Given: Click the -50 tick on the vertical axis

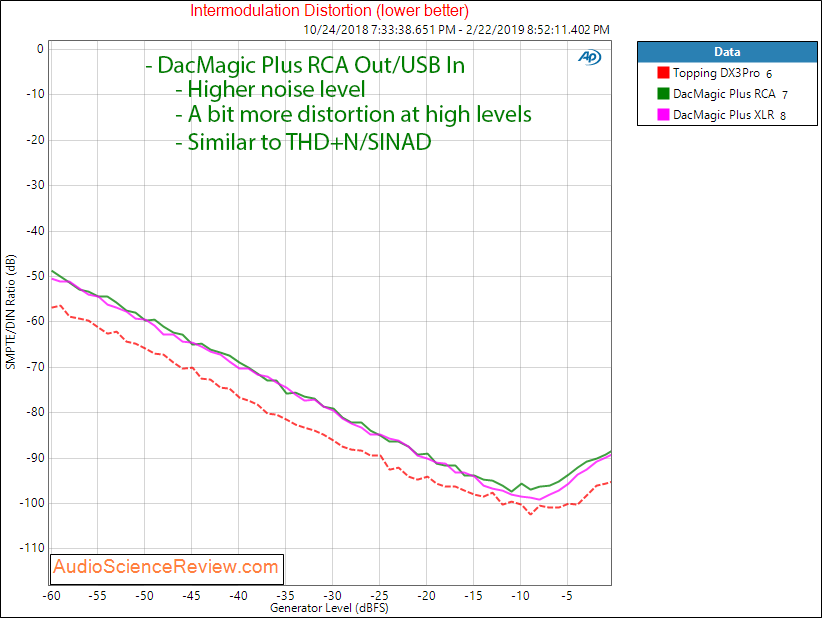Looking at the screenshot, I should pos(35,276).
